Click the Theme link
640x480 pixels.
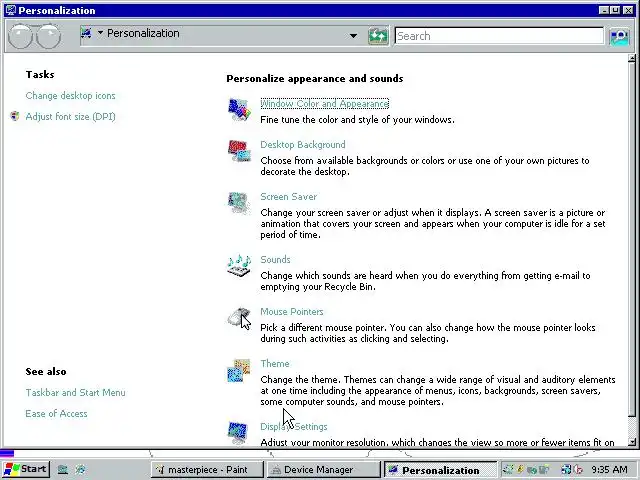tap(275, 364)
